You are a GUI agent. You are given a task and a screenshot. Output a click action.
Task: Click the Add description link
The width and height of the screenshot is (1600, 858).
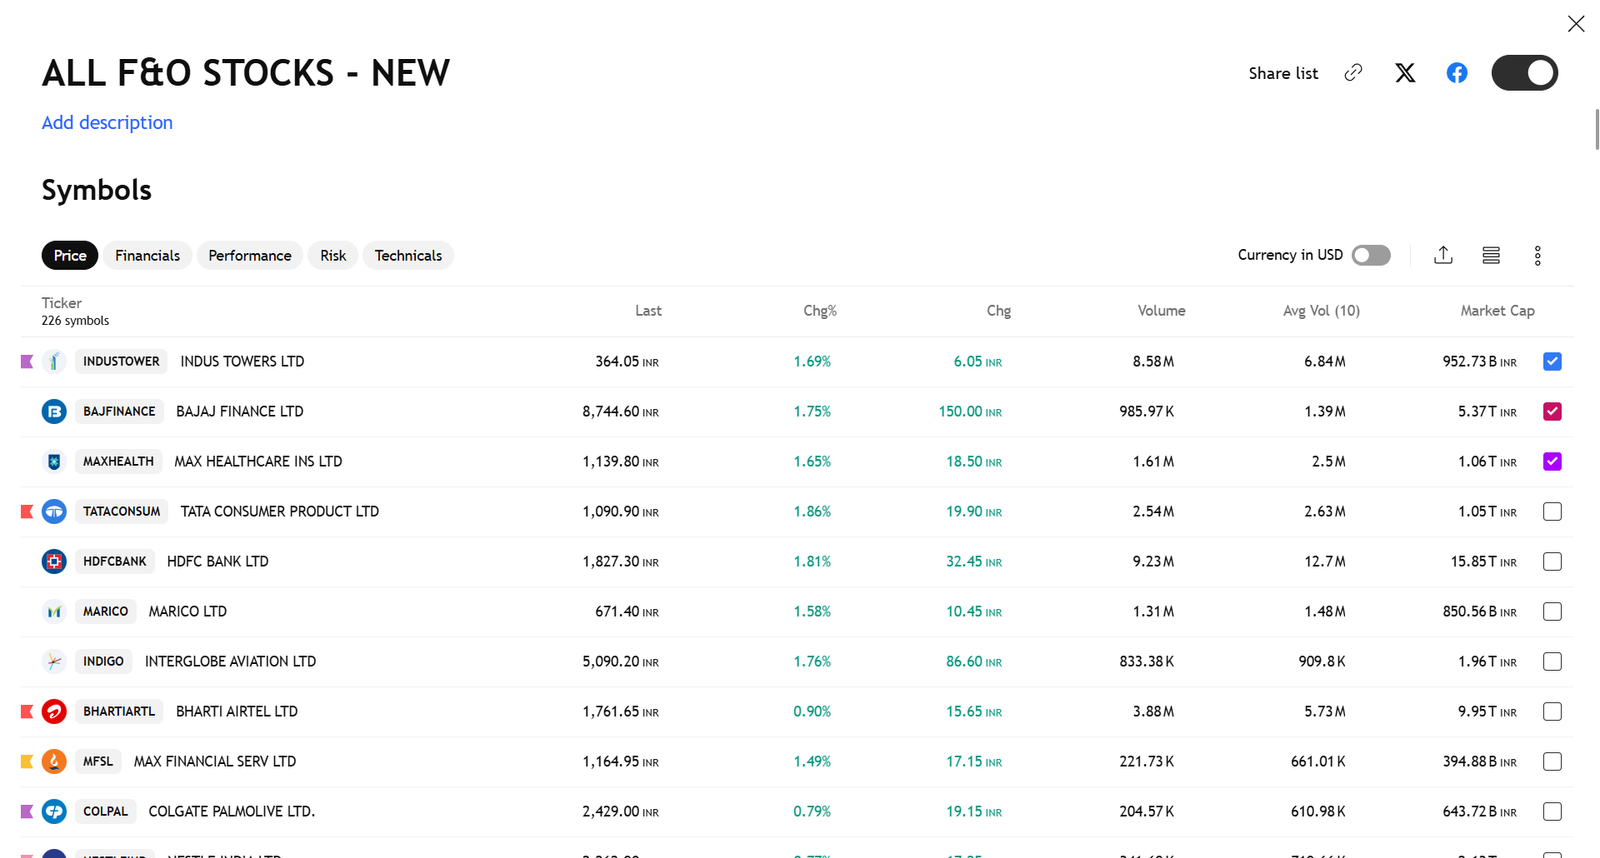[107, 122]
